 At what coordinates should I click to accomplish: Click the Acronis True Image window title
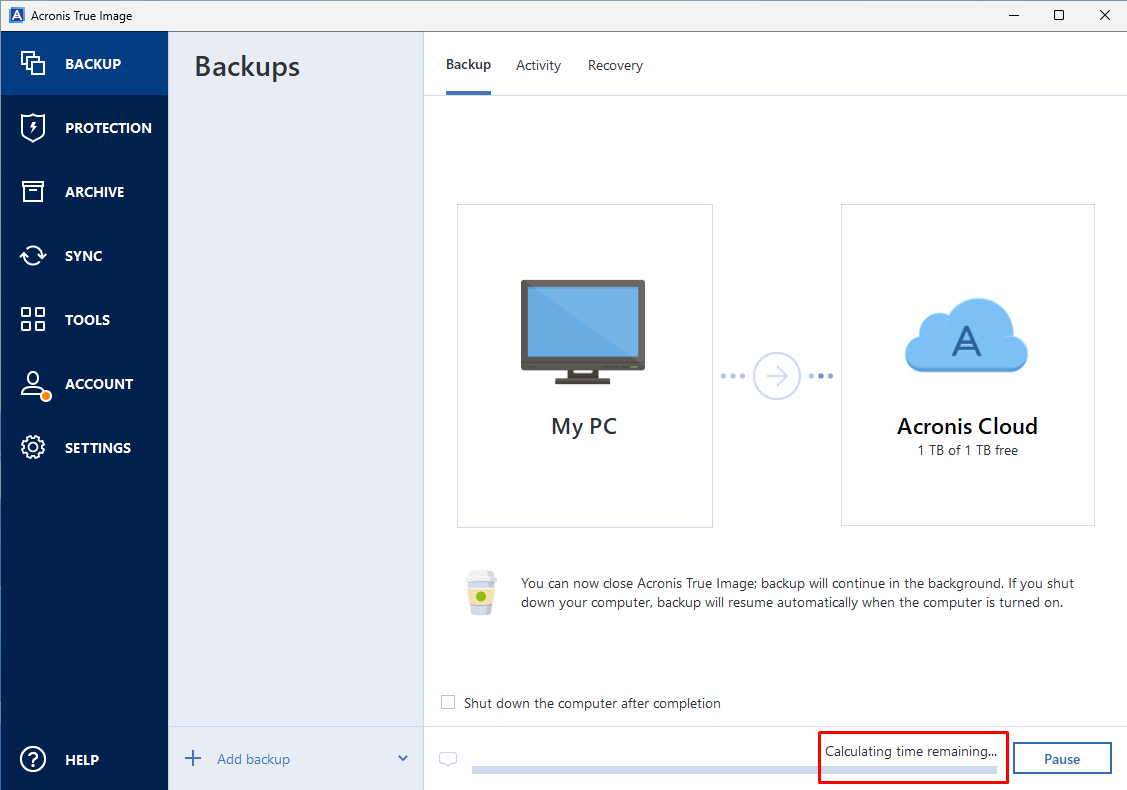coord(81,16)
